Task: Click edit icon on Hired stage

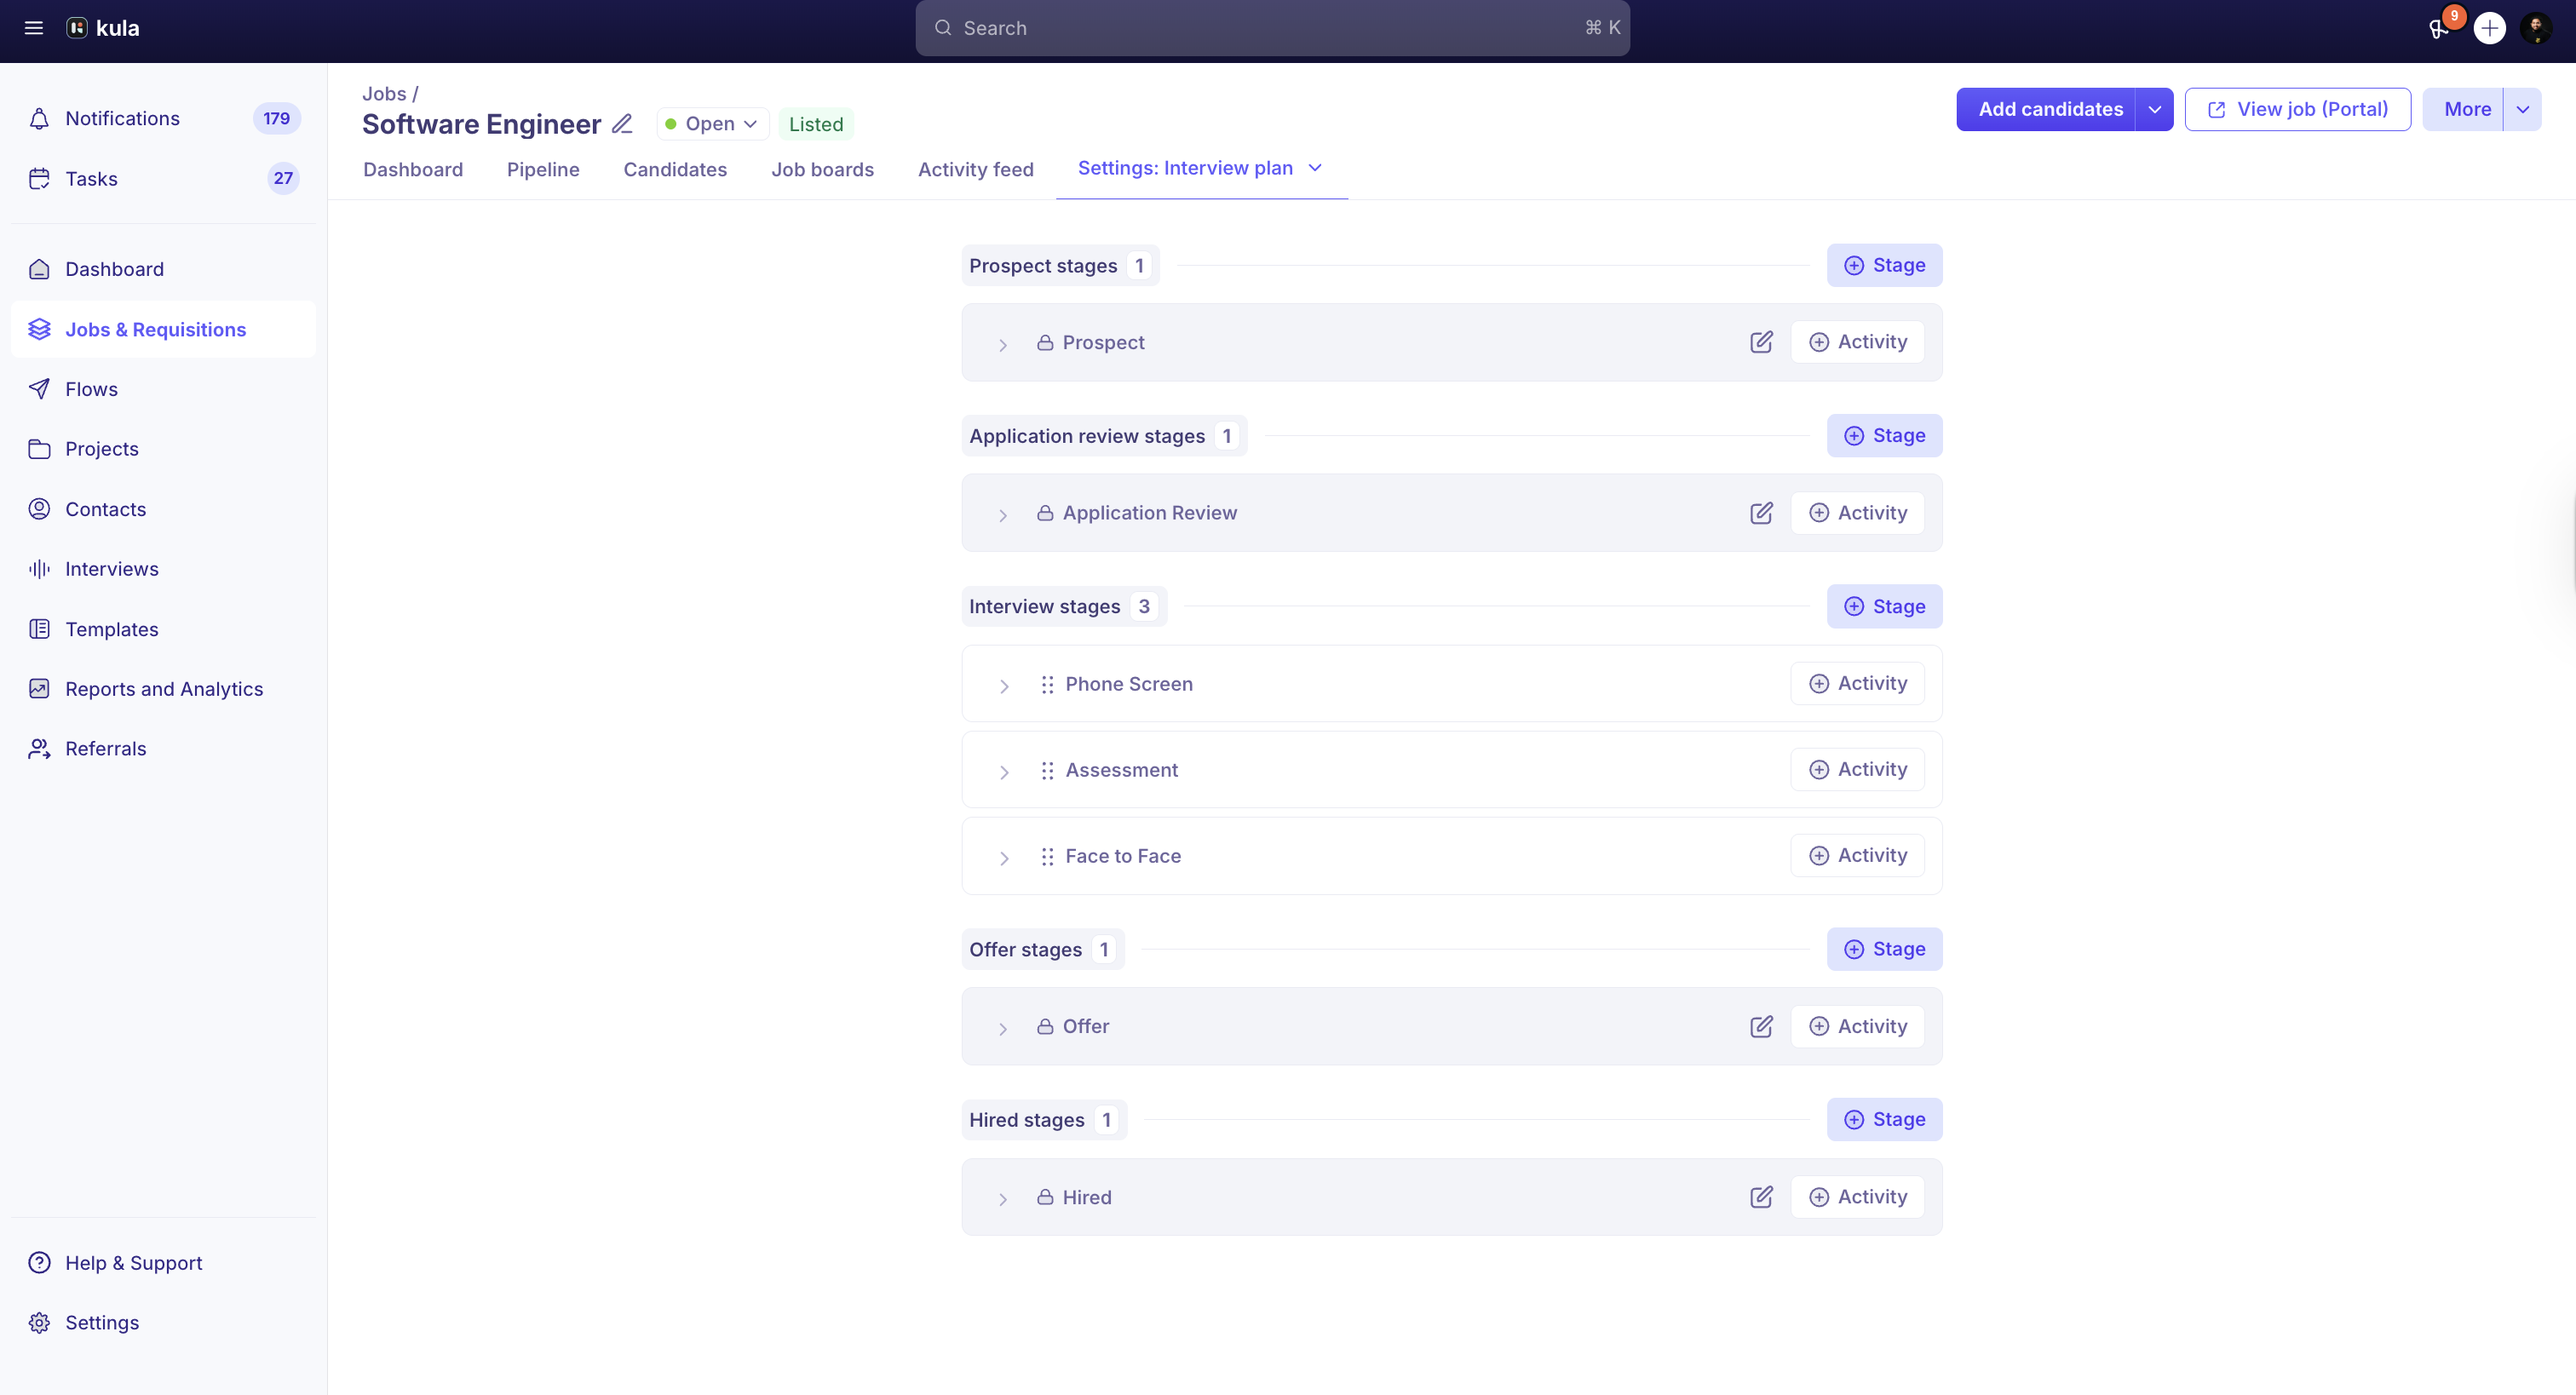Action: tap(1761, 1197)
